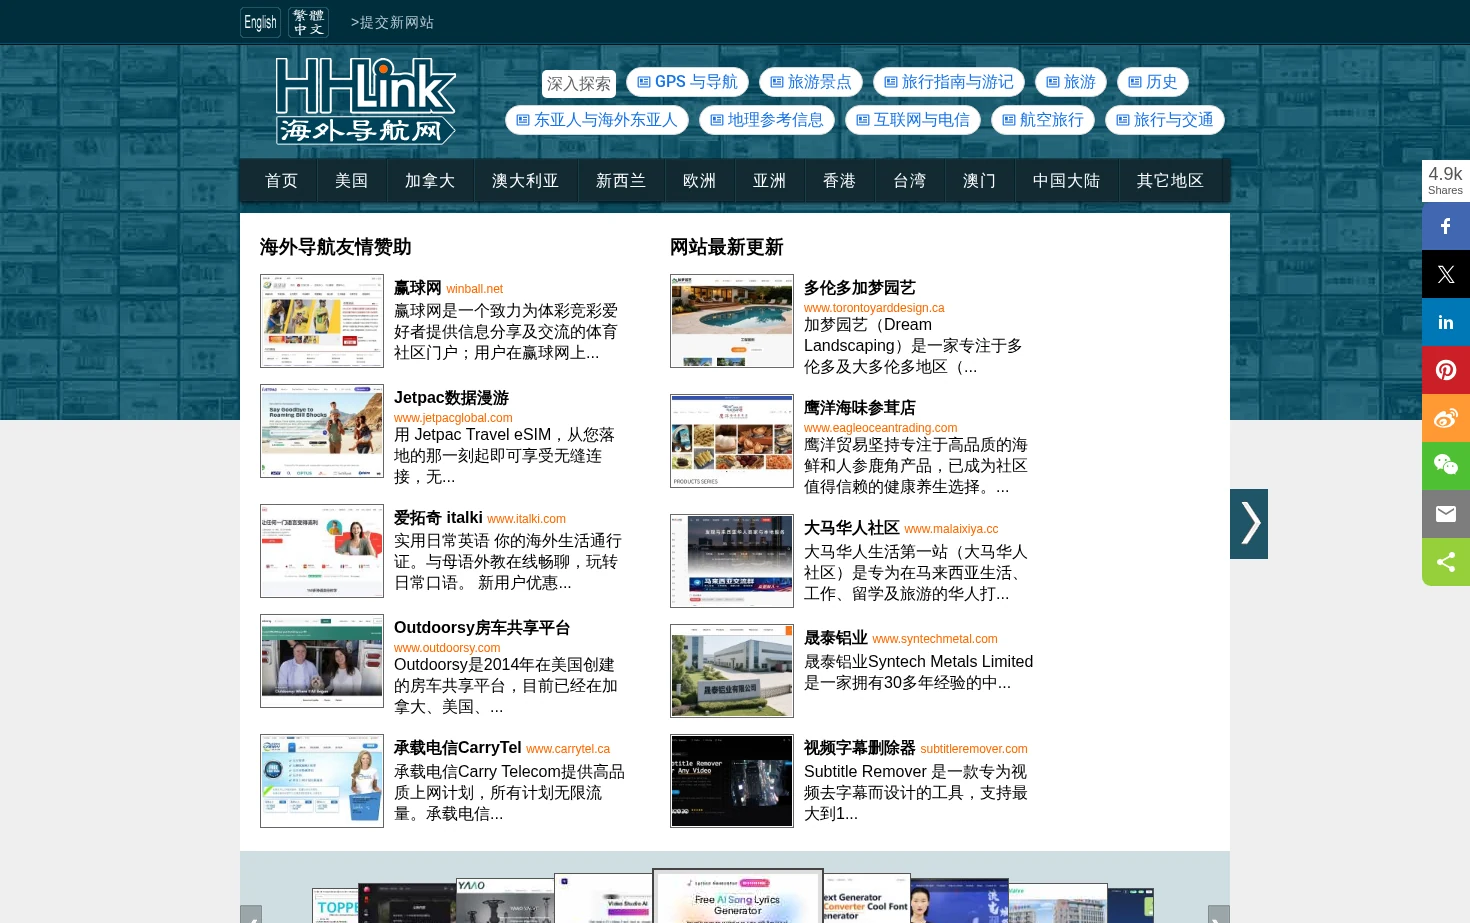This screenshot has width=1470, height=923.
Task: Share this page on Facebook
Action: (x=1446, y=226)
